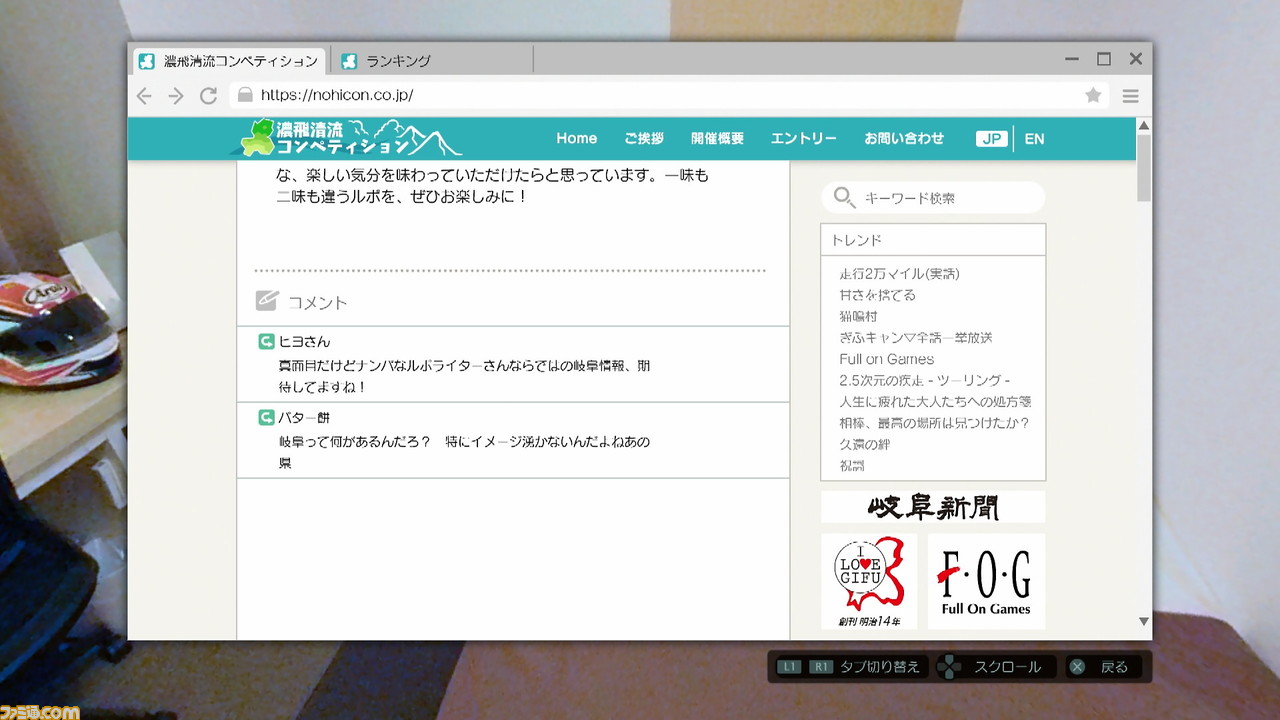1280x720 pixels.
Task: Click the R1 button hint icon
Action: pyautogui.click(x=821, y=667)
